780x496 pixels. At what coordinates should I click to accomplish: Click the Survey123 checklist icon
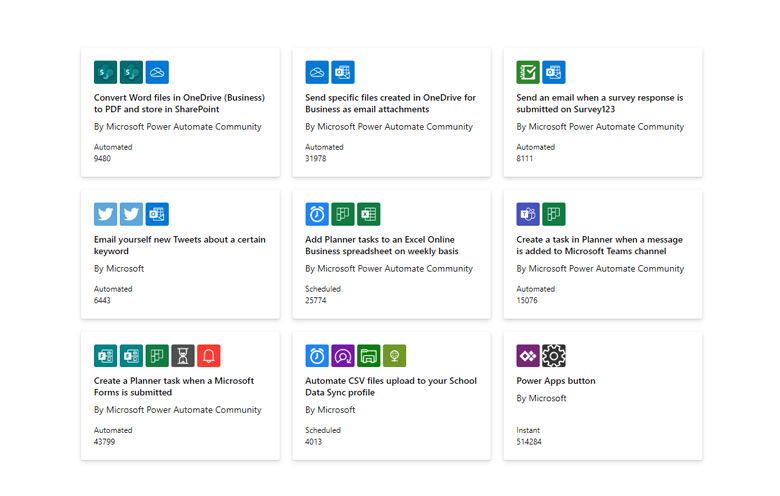pos(528,72)
